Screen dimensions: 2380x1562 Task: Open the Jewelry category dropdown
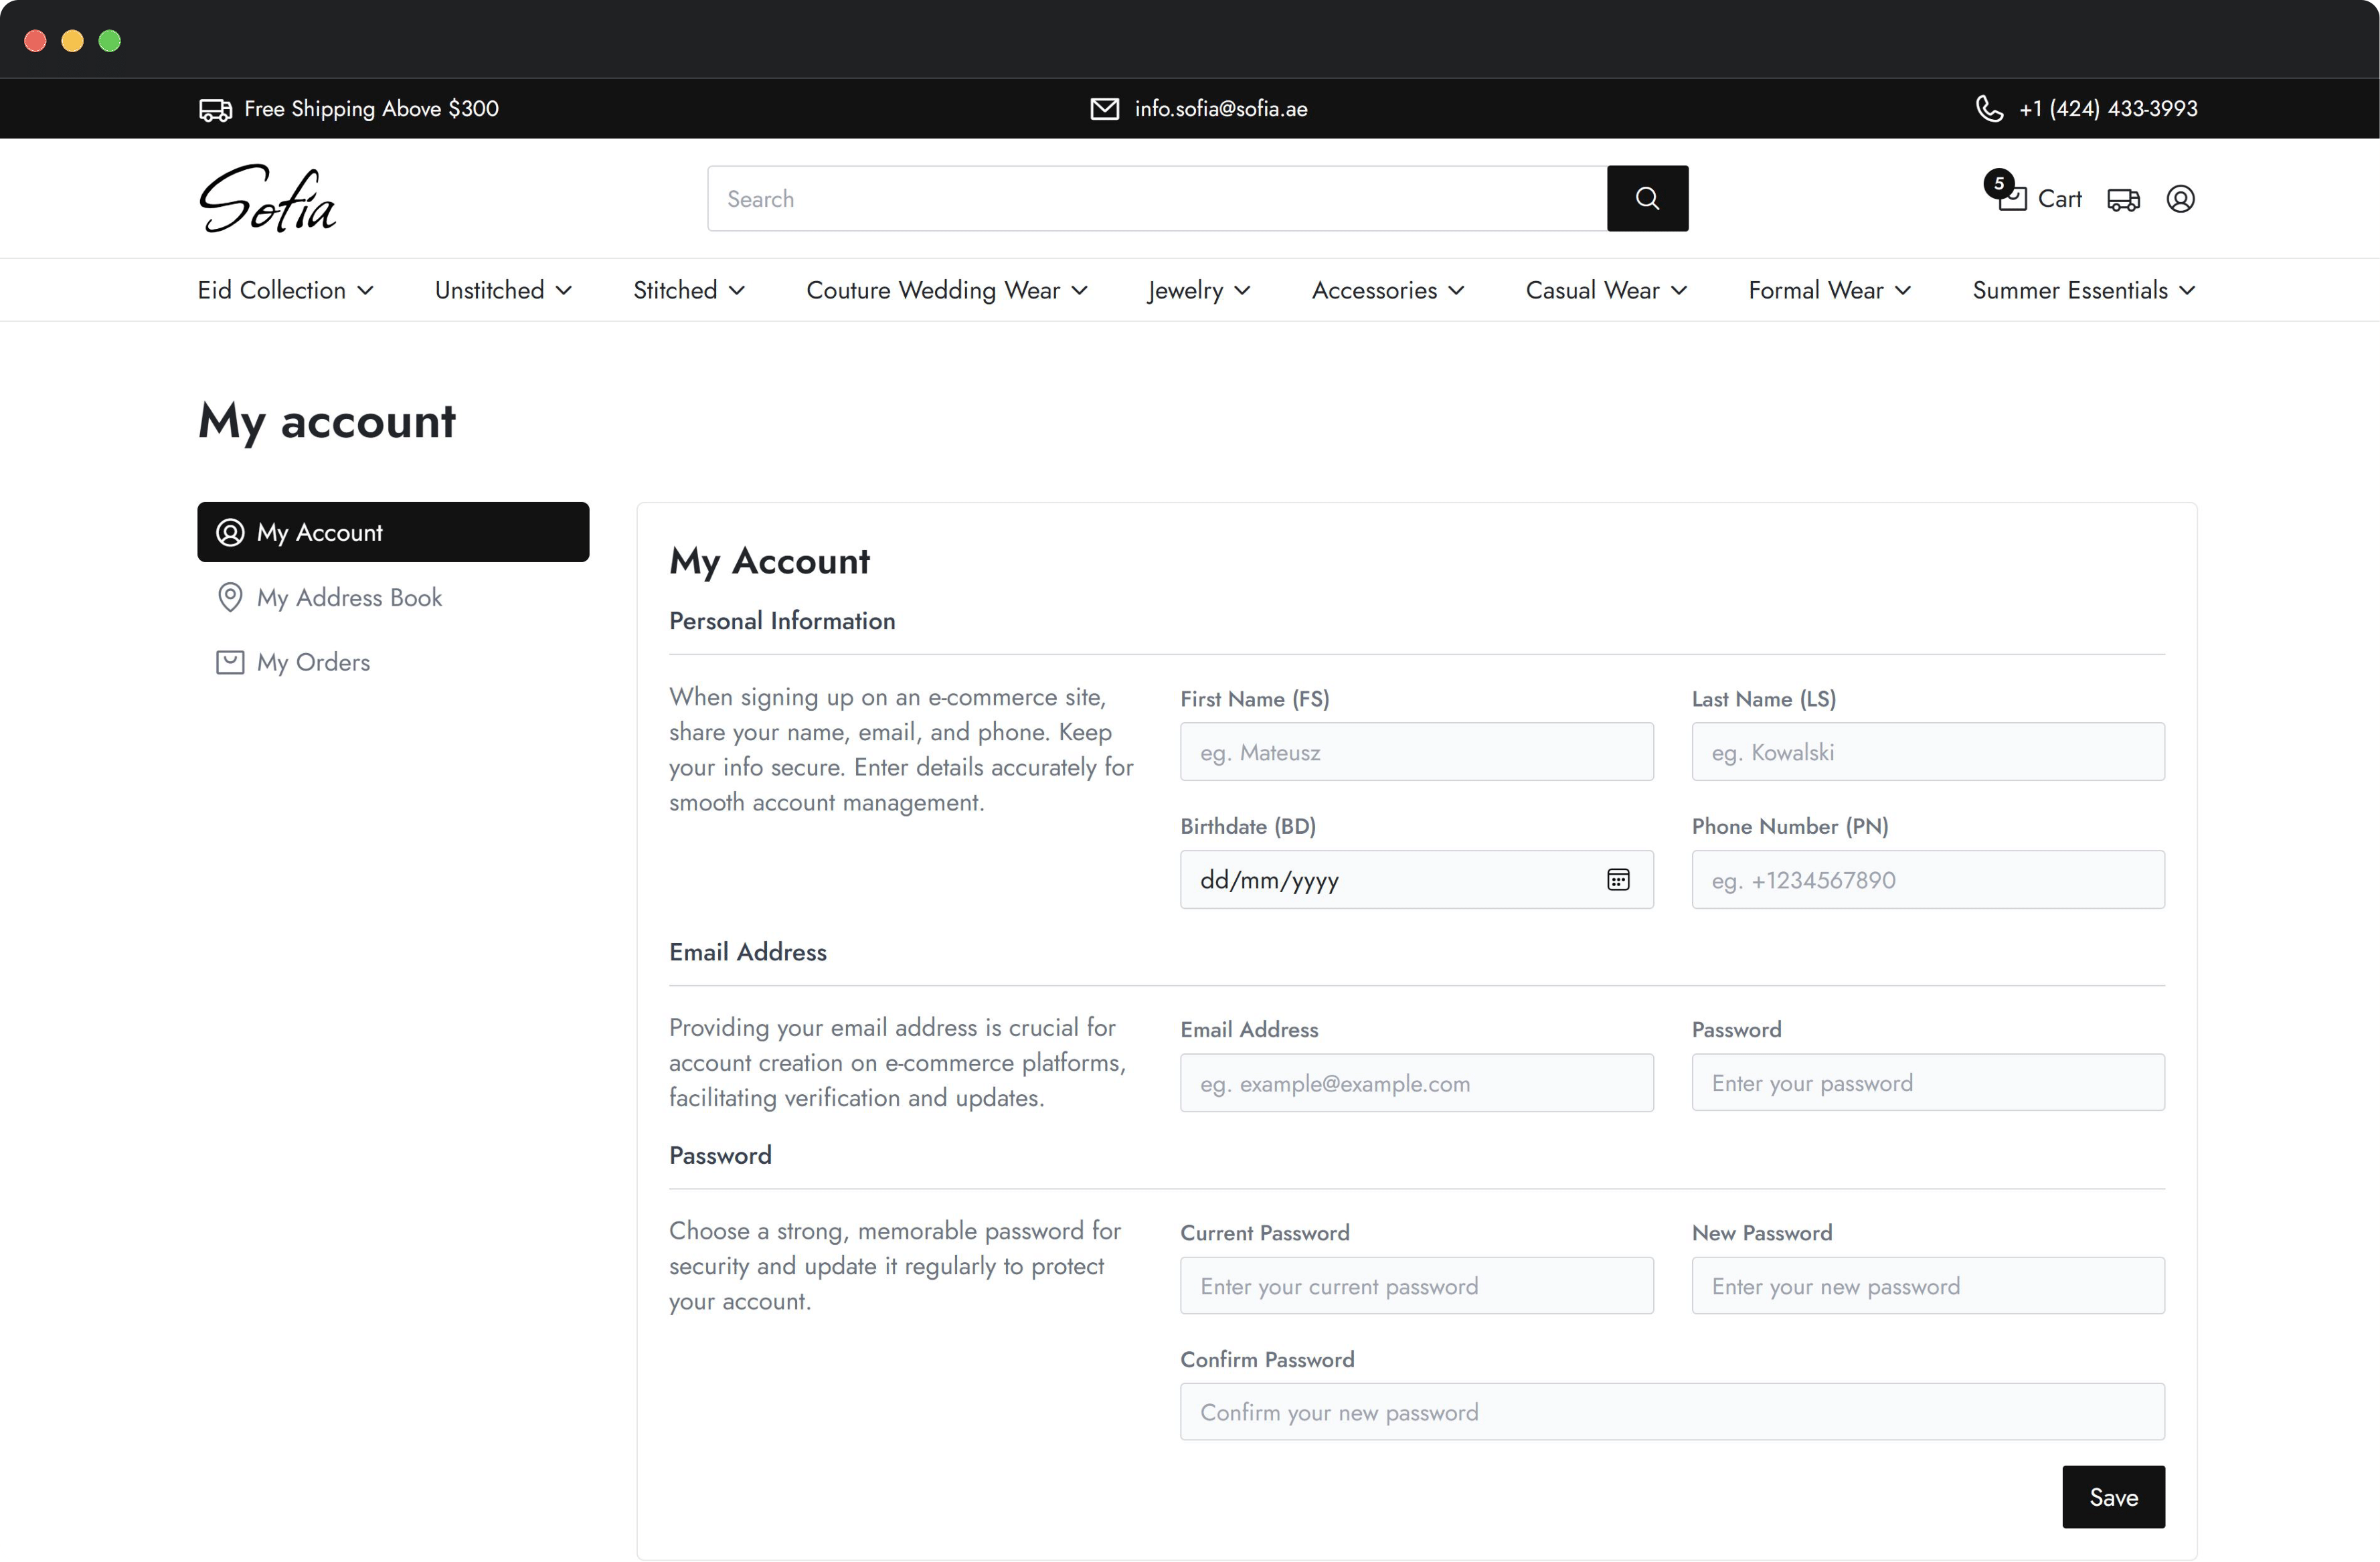coord(1198,290)
